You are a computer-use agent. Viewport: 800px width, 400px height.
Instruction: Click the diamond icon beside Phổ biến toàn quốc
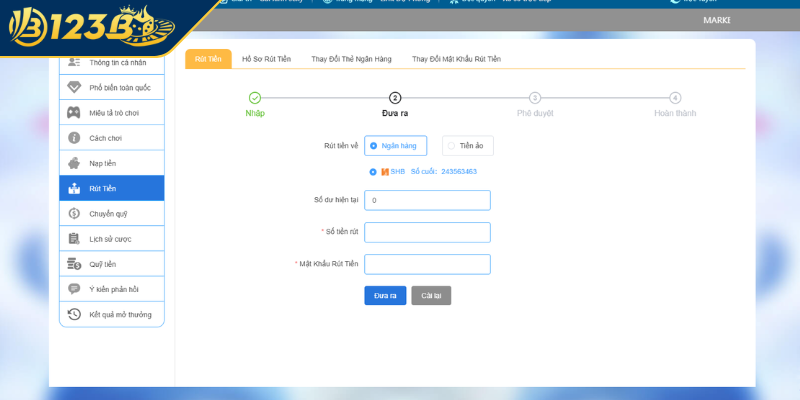pos(74,87)
